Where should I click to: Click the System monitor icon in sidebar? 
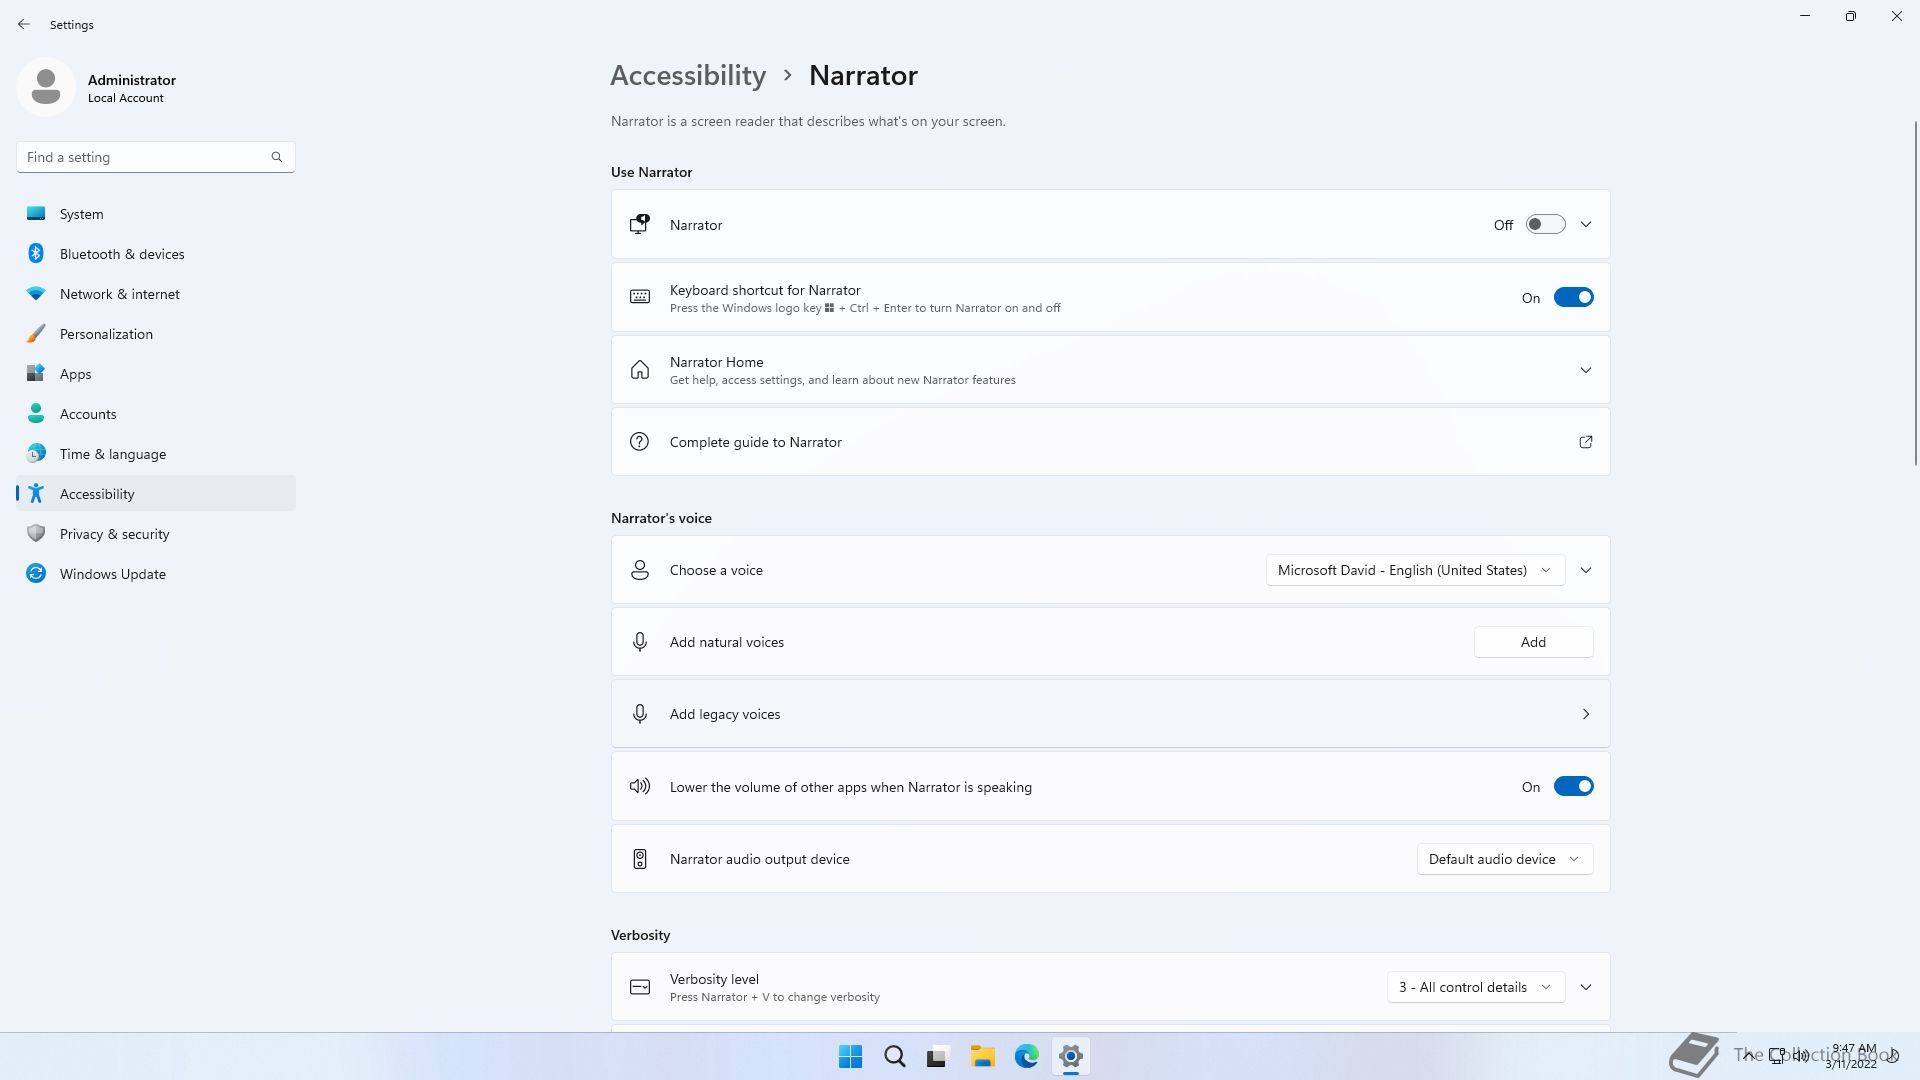(x=36, y=213)
